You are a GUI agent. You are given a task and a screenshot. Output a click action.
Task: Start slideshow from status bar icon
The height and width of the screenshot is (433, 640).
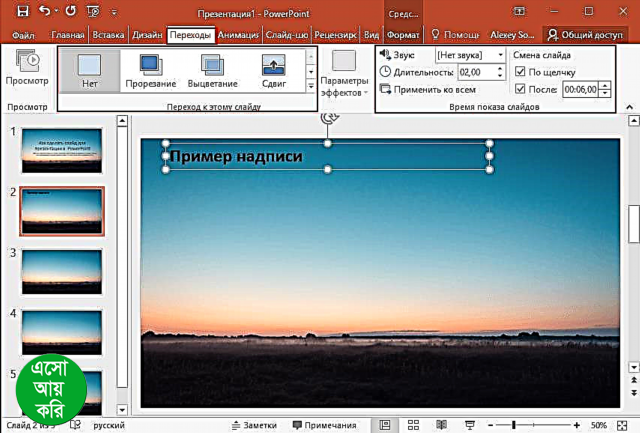coord(471,425)
